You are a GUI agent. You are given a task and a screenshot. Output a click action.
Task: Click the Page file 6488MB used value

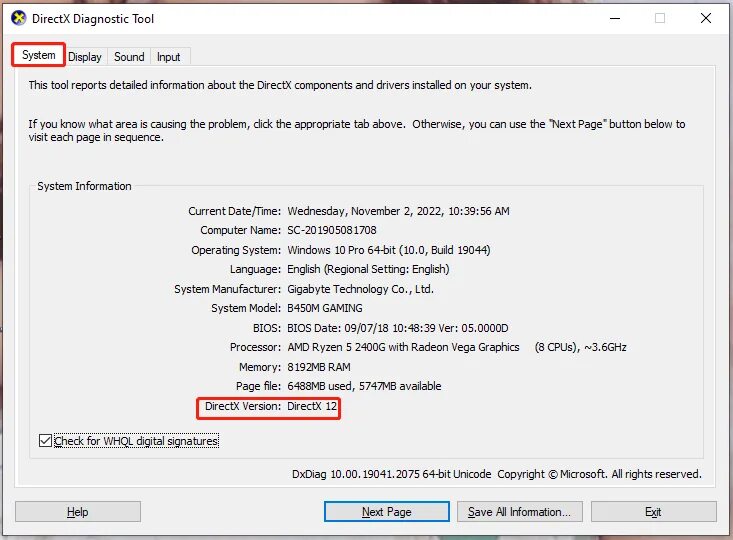(x=364, y=386)
